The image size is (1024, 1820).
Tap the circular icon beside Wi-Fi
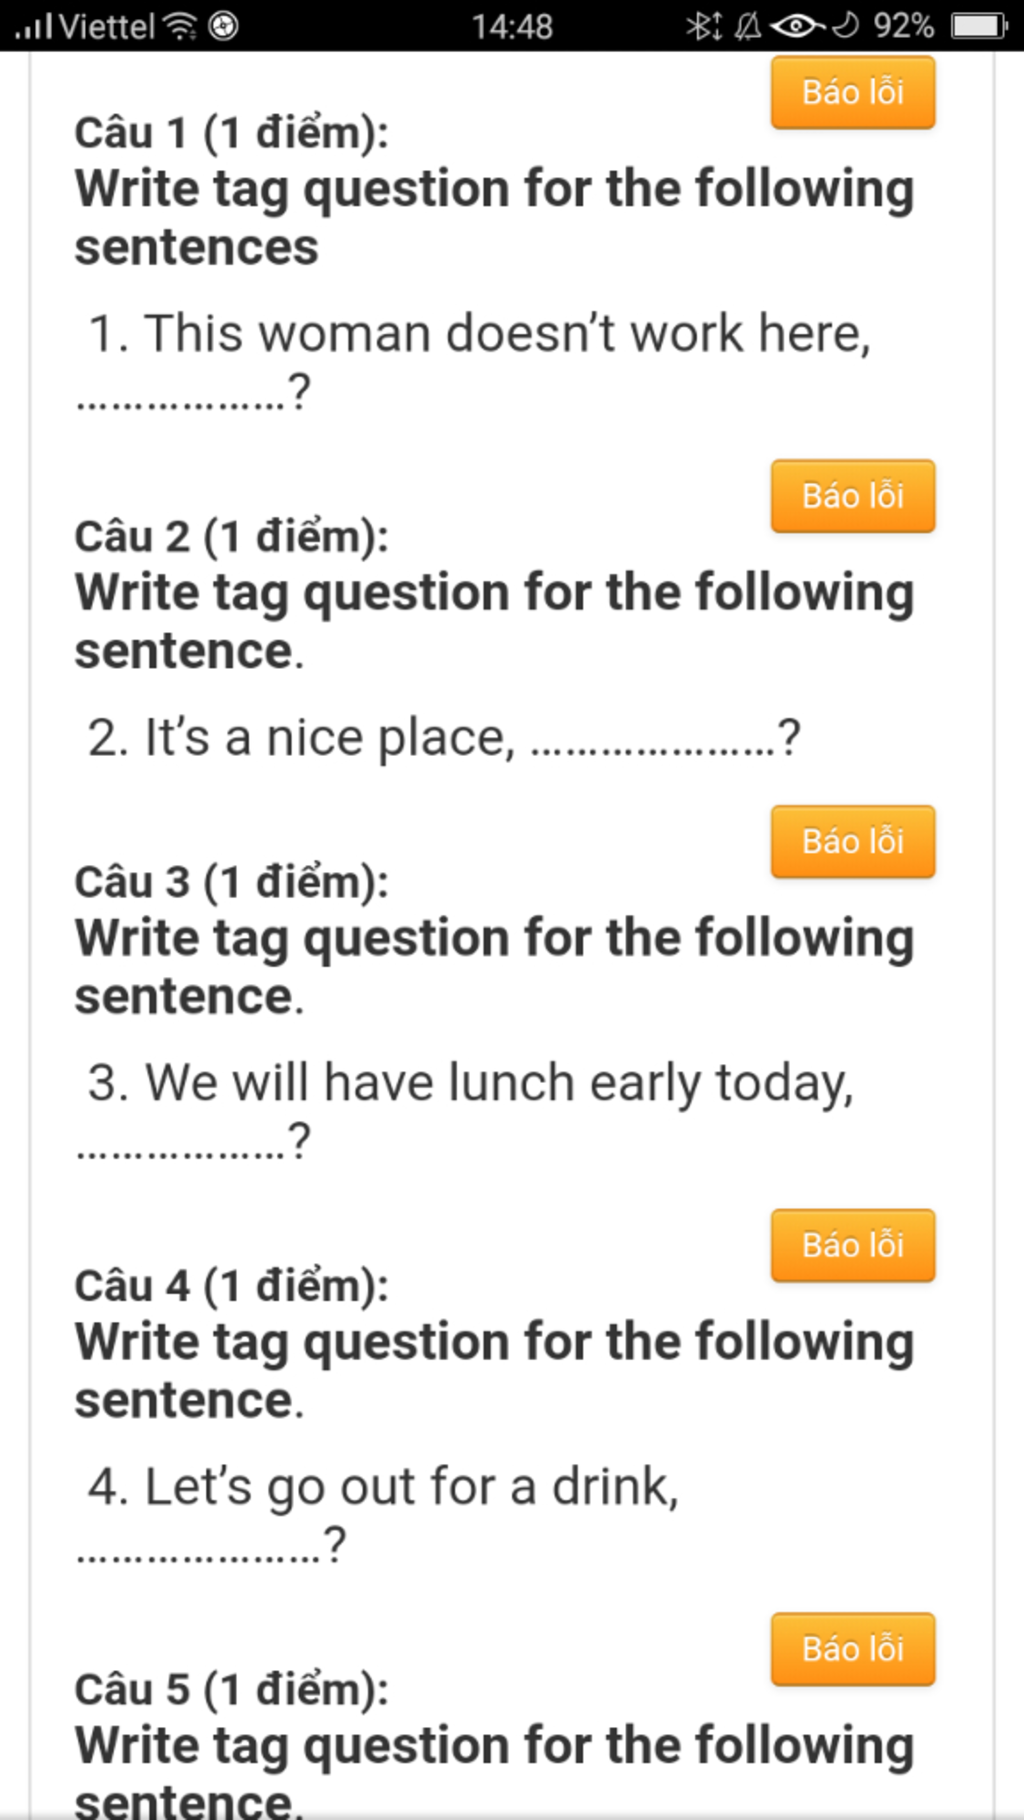(224, 26)
